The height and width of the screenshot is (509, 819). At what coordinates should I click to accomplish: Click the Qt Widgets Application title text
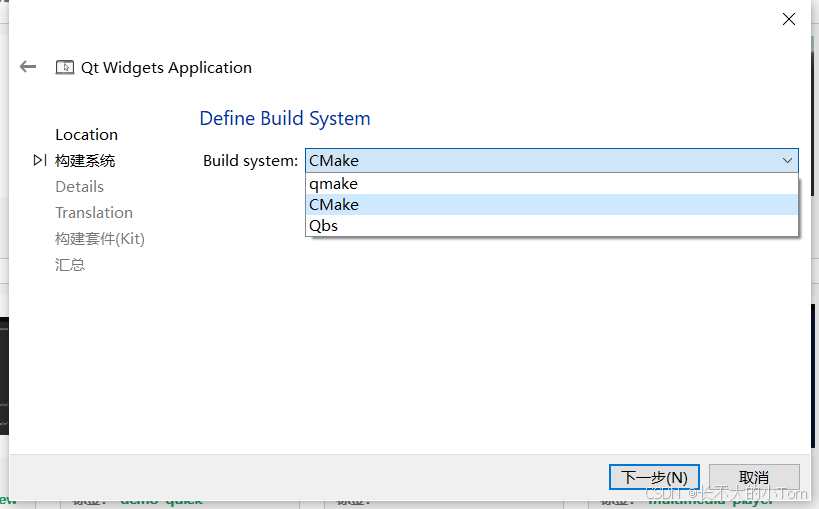coord(166,68)
